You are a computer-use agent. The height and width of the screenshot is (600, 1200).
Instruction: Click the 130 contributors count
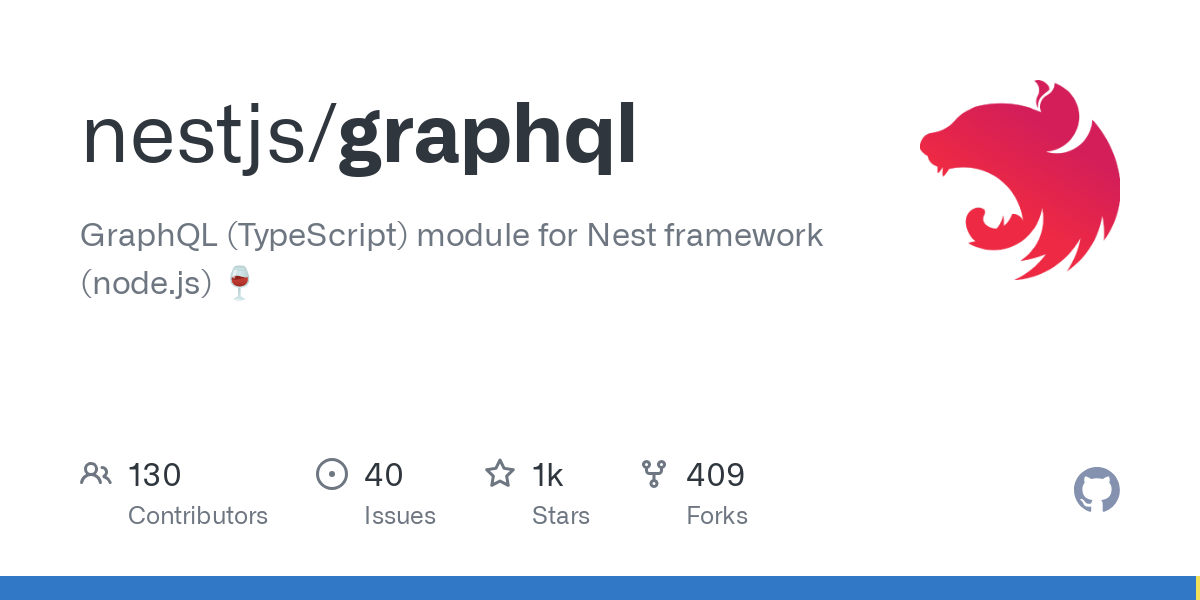(x=154, y=475)
